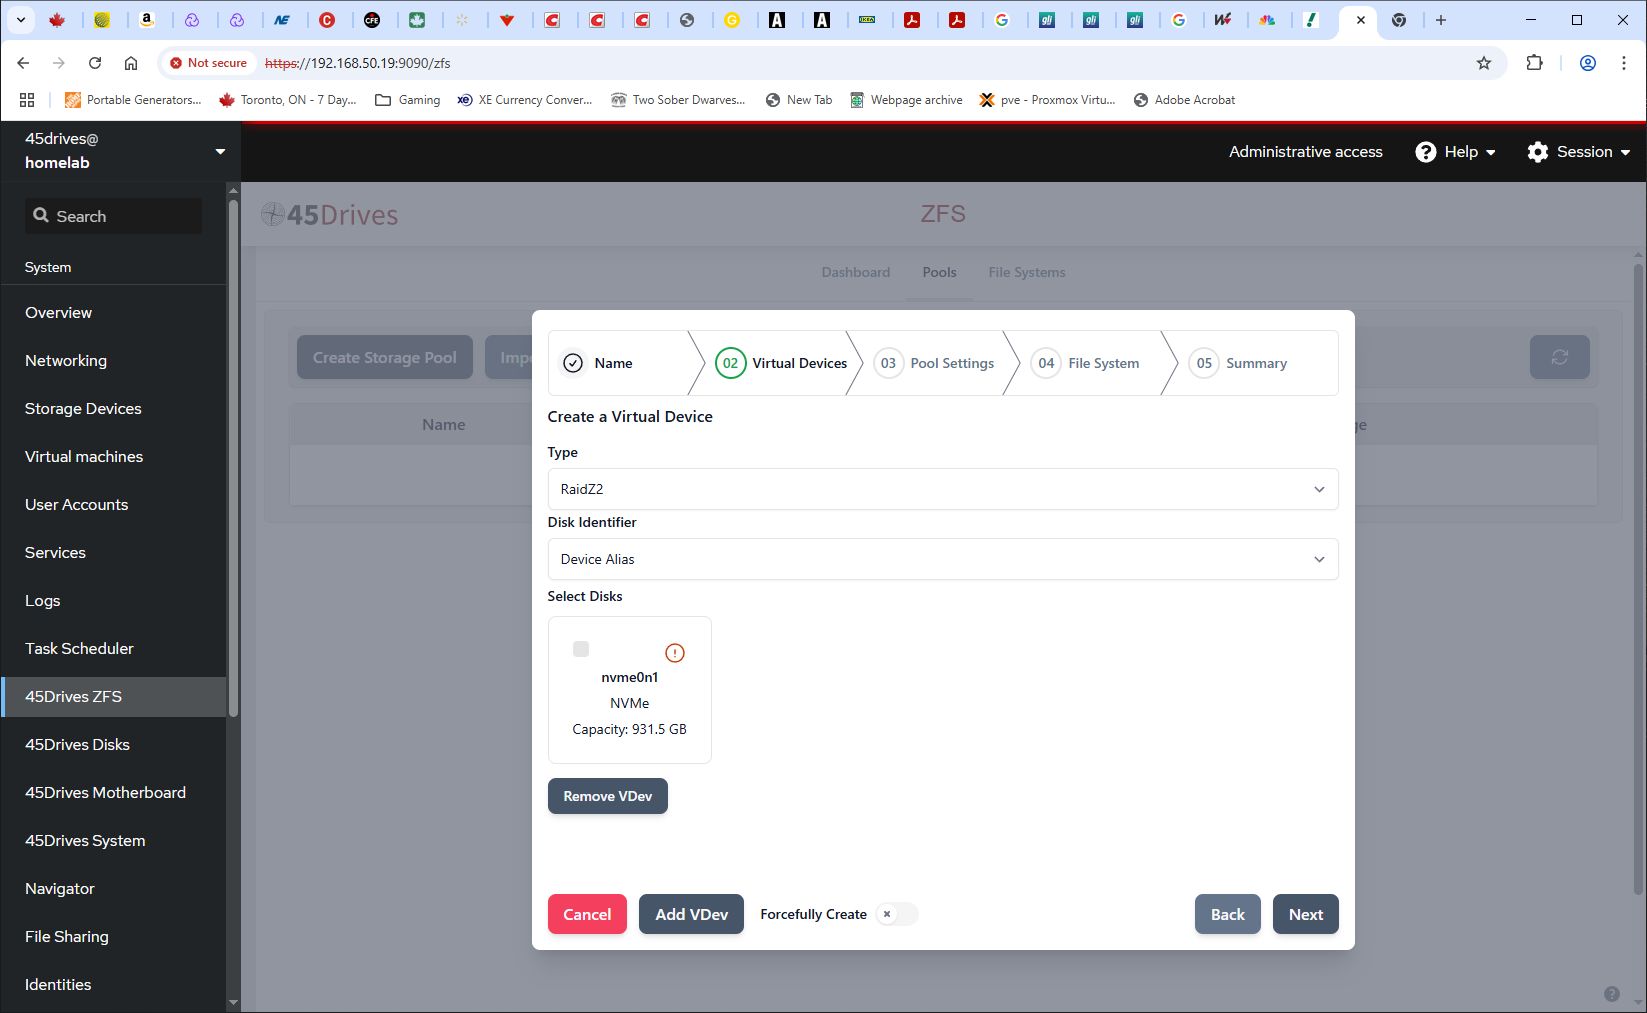Click the bottom-right help question mark icon
Viewport: 1647px width, 1013px height.
pyautogui.click(x=1612, y=994)
